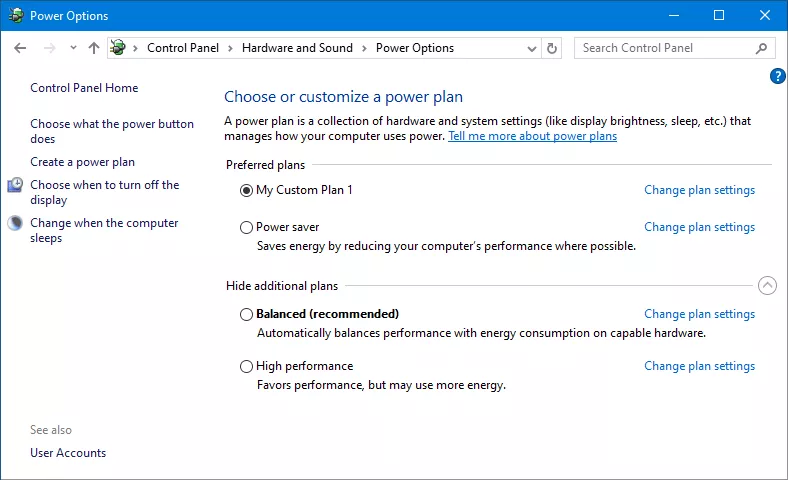The image size is (788, 480).
Task: Collapse the Hide additional plans section
Action: click(x=767, y=286)
